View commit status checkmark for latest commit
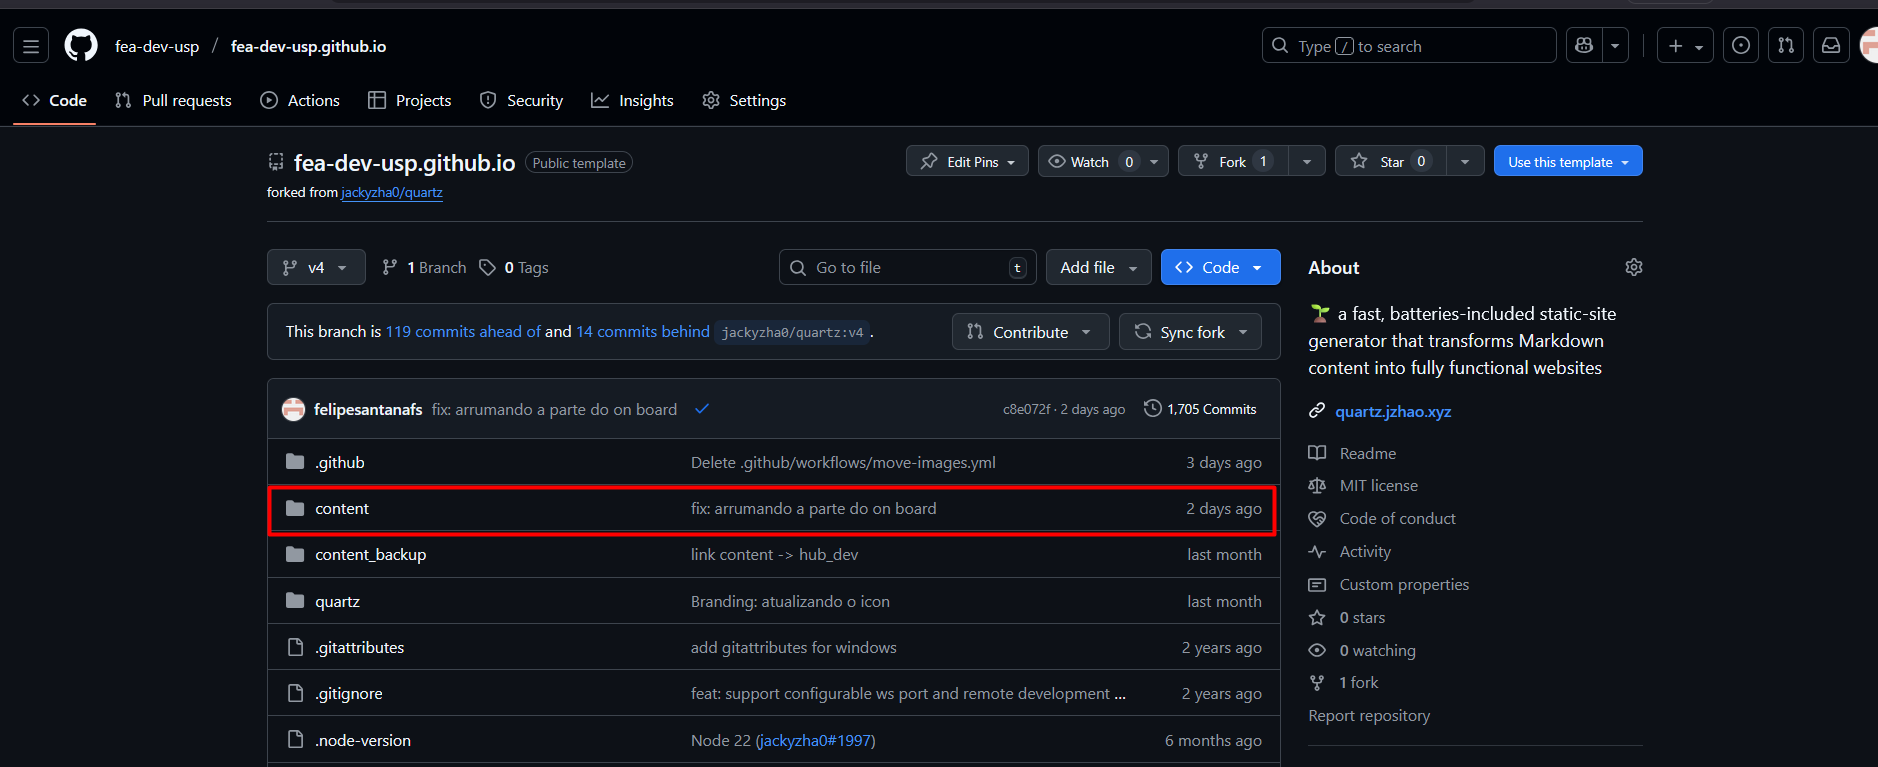The image size is (1878, 767). click(x=702, y=409)
